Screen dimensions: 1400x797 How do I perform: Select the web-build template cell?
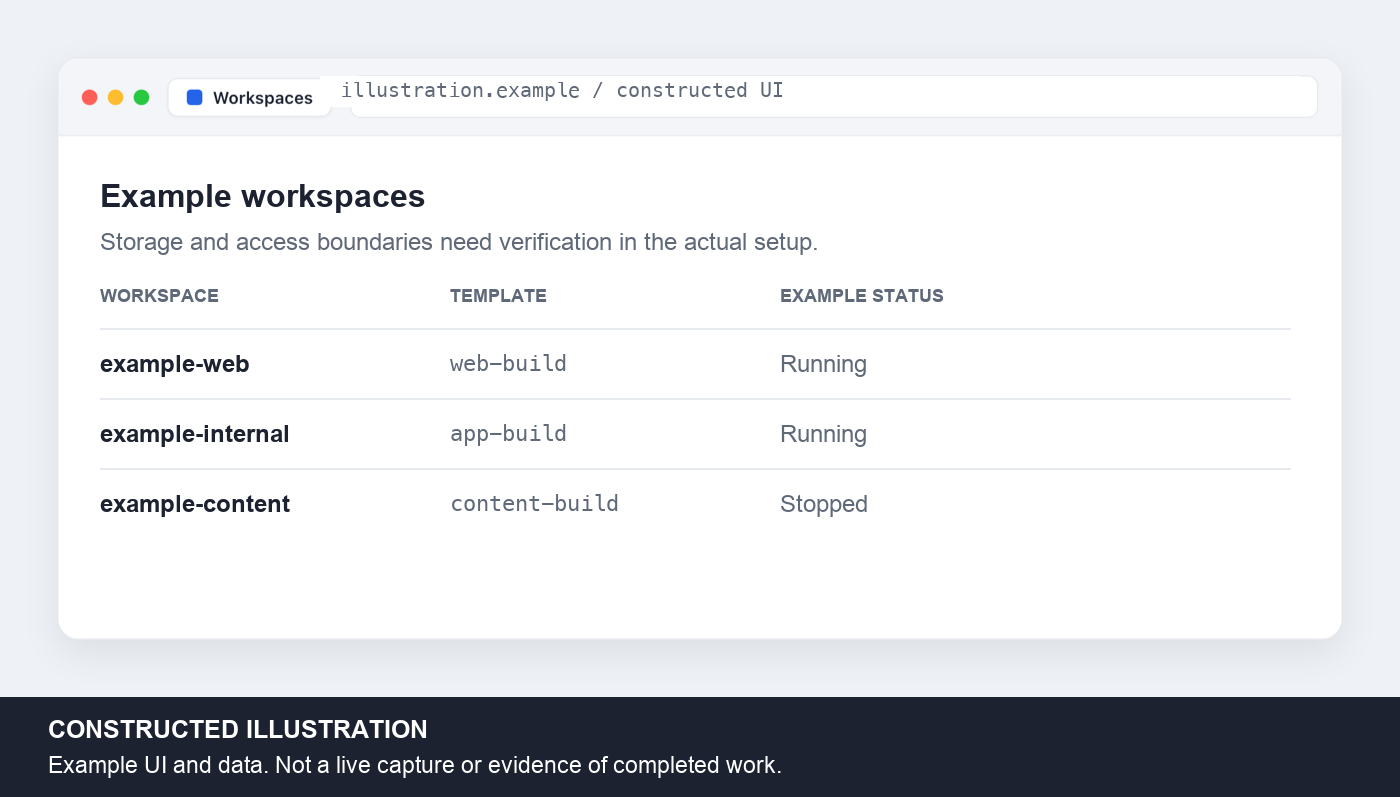508,363
